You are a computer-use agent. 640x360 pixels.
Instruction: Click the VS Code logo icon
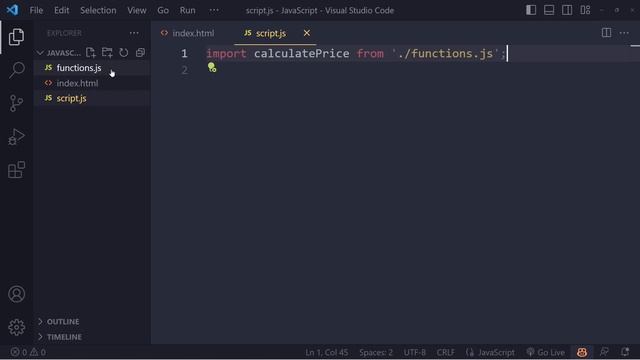point(12,10)
